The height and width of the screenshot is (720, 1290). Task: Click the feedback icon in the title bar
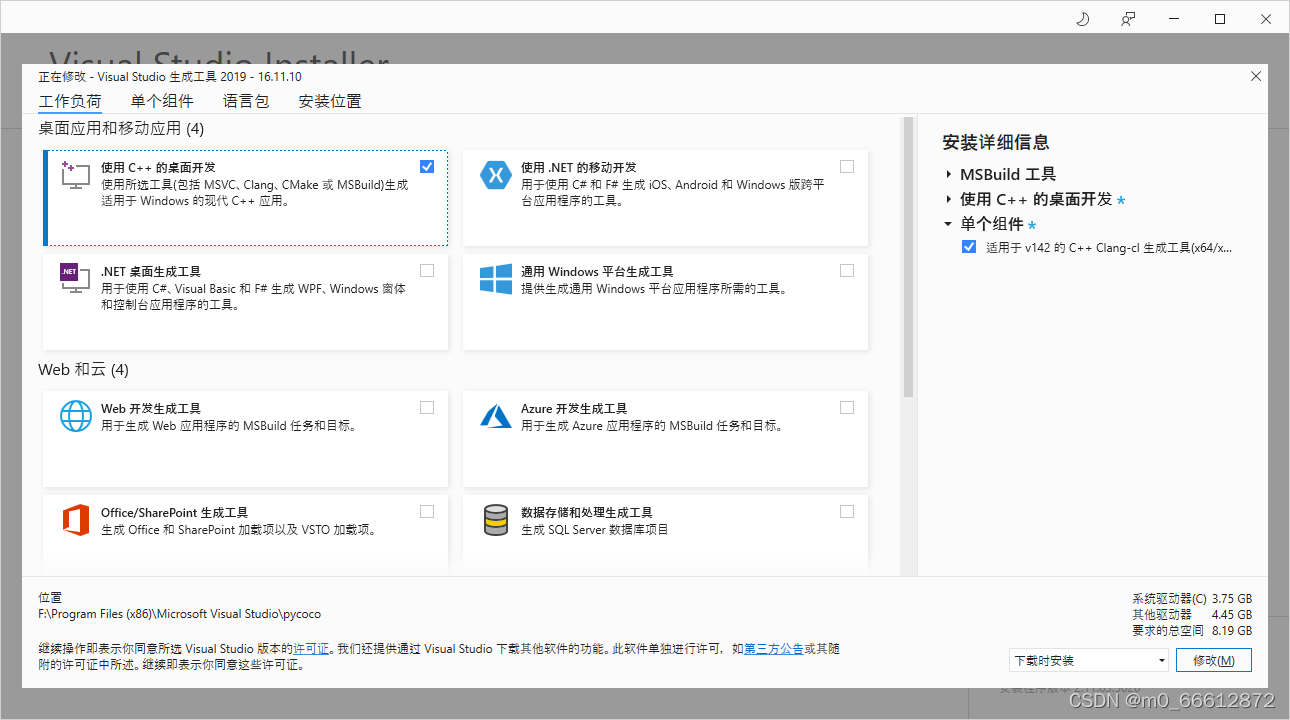(1128, 18)
